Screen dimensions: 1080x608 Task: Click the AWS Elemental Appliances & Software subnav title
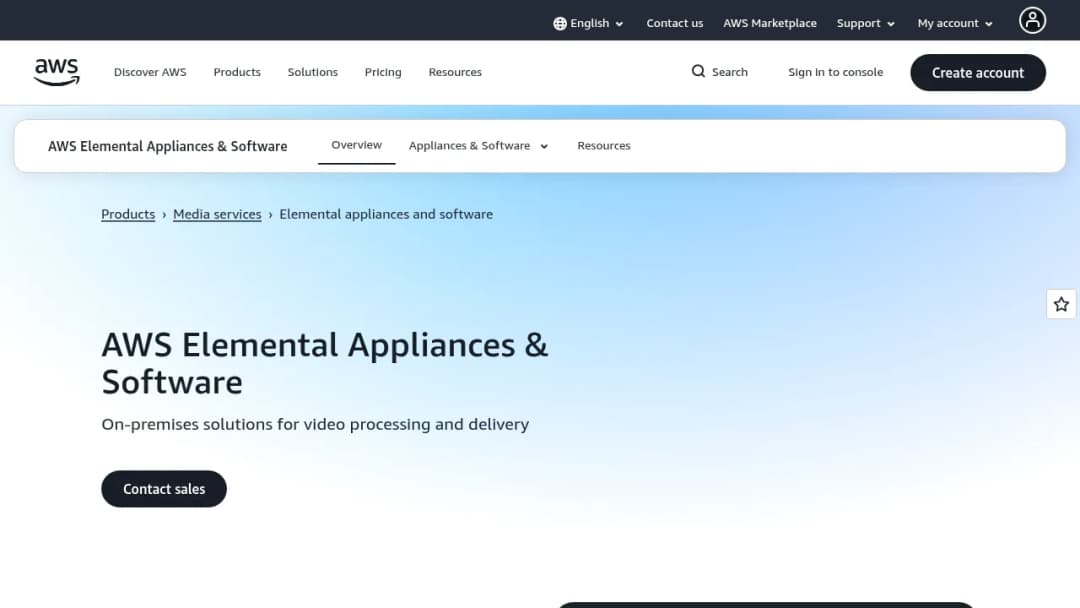pyautogui.click(x=167, y=146)
